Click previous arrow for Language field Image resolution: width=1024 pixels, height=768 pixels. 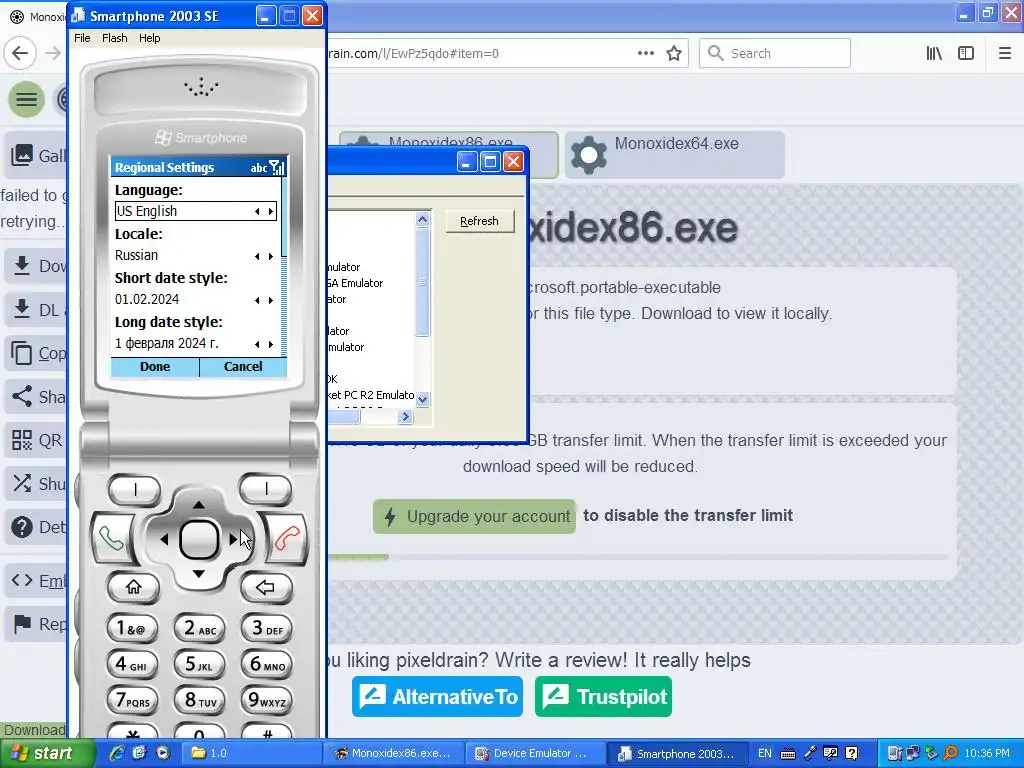click(x=257, y=212)
